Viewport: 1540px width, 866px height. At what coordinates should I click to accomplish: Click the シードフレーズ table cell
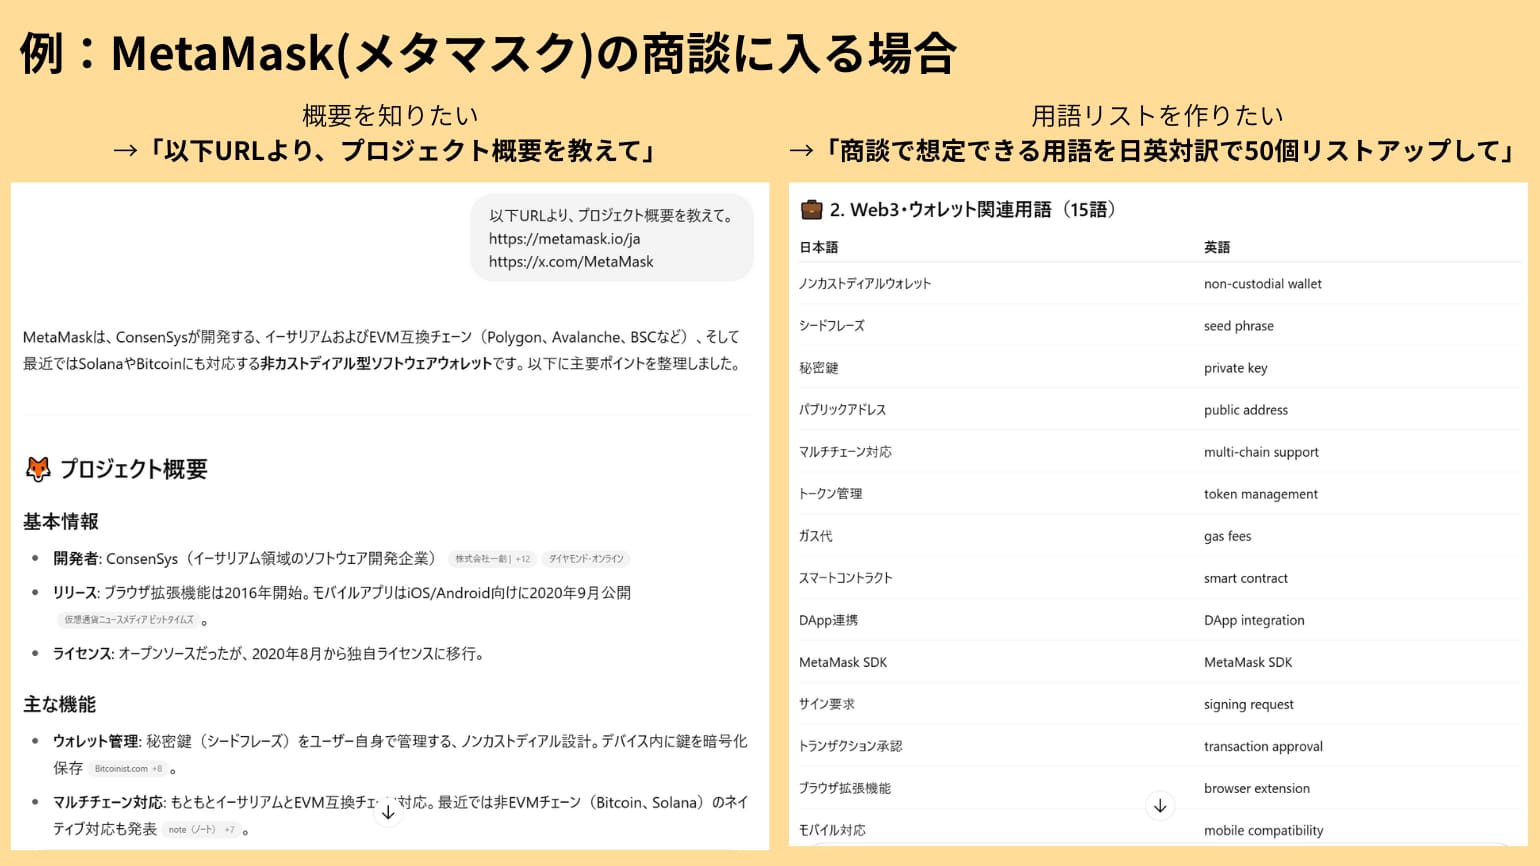(832, 326)
